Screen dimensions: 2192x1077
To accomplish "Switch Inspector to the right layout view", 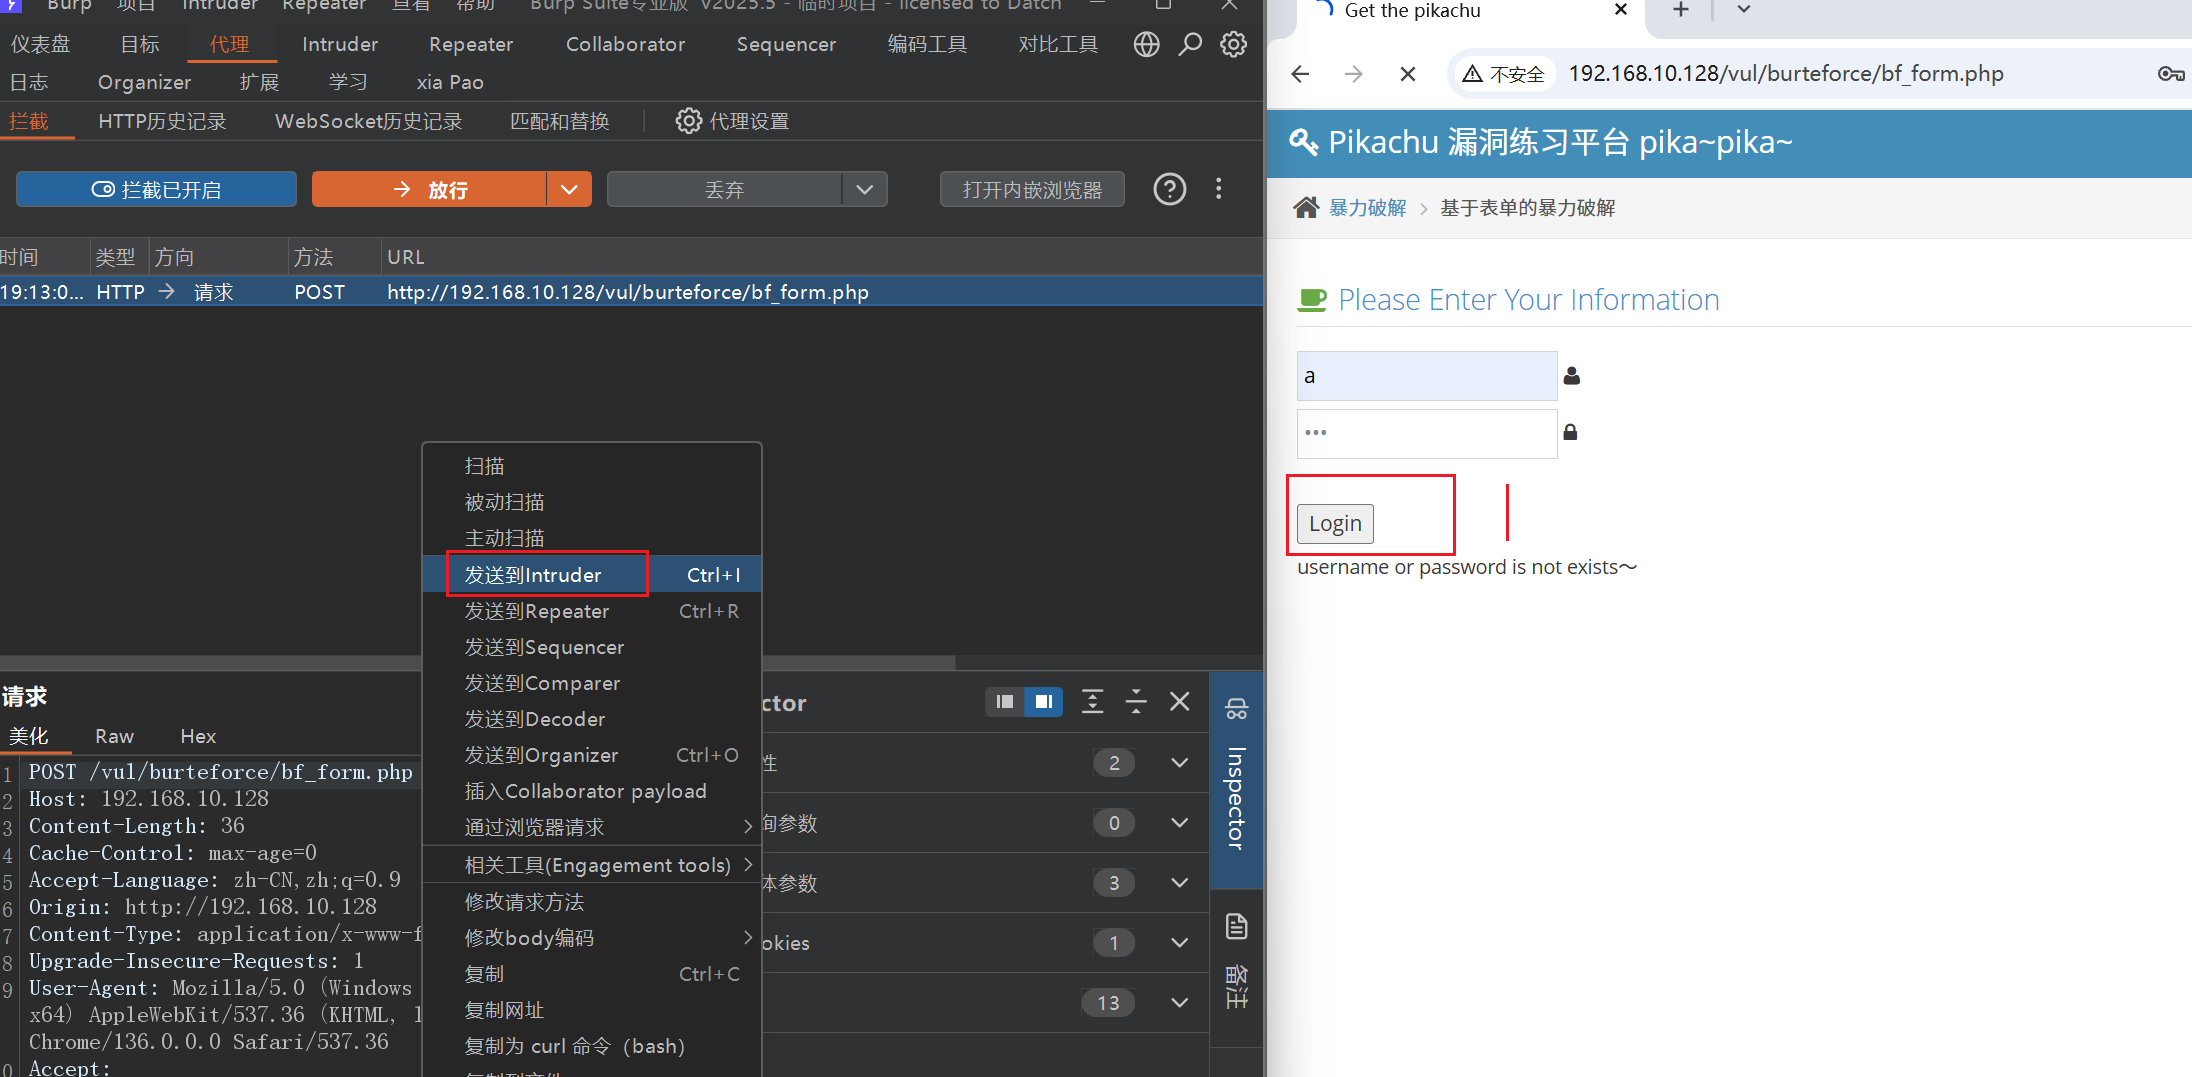I will point(1043,702).
